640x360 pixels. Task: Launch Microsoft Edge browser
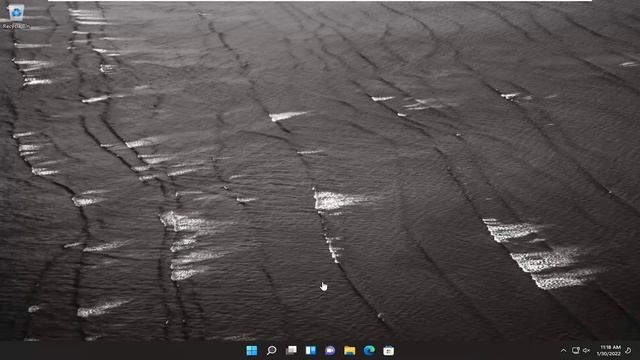[369, 350]
